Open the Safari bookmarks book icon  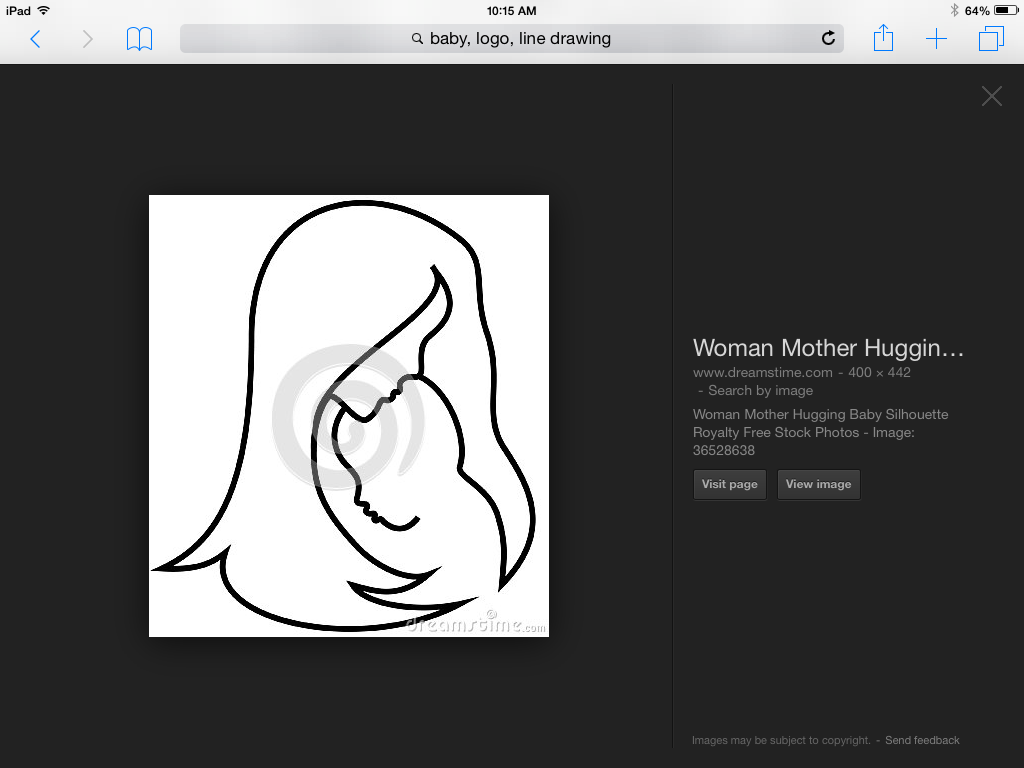pyautogui.click(x=139, y=39)
